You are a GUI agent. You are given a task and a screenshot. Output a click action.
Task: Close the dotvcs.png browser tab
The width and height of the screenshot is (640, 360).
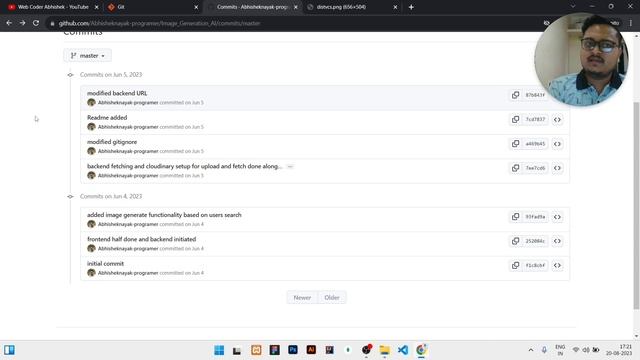tap(395, 7)
